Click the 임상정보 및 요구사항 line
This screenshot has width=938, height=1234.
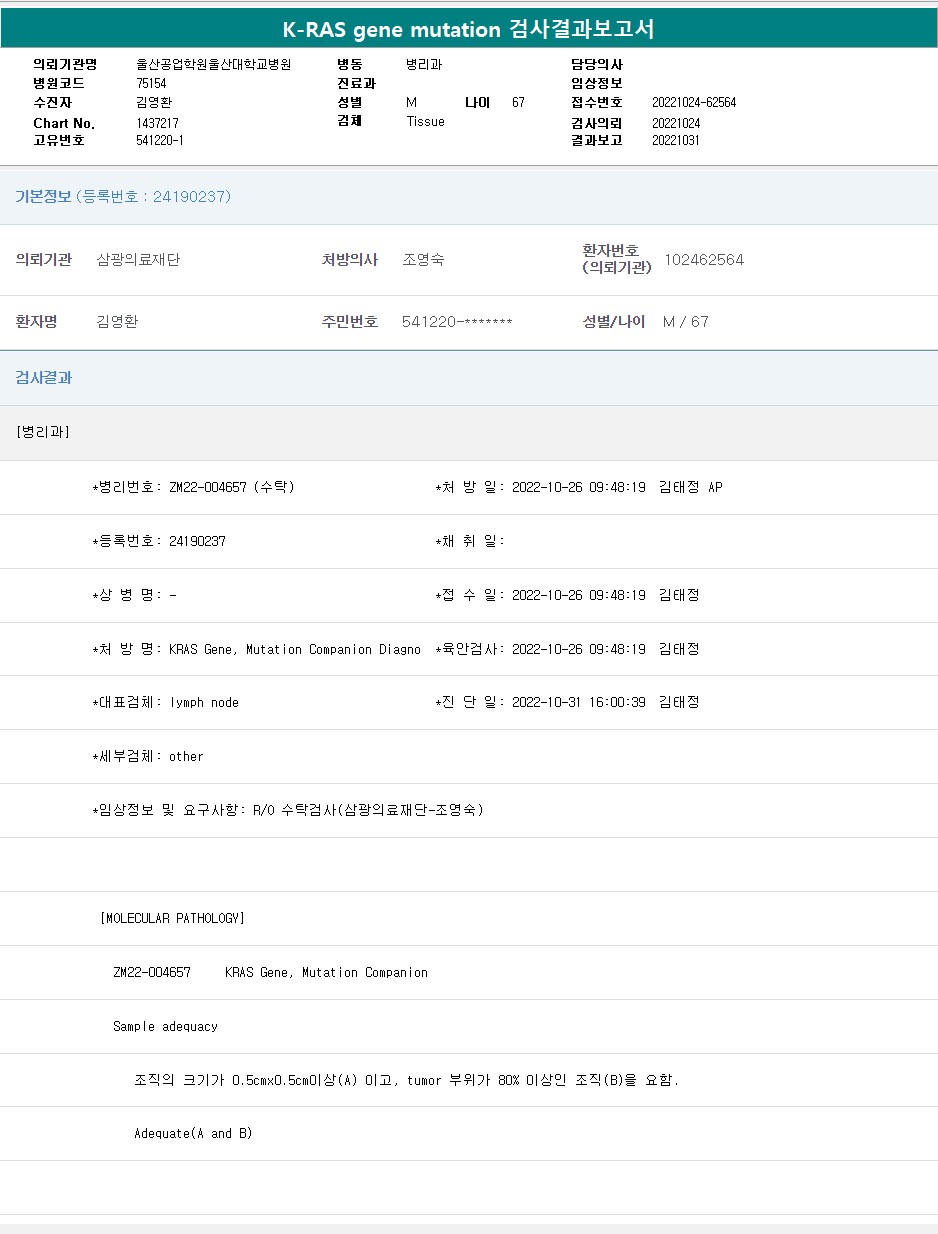pyautogui.click(x=288, y=810)
